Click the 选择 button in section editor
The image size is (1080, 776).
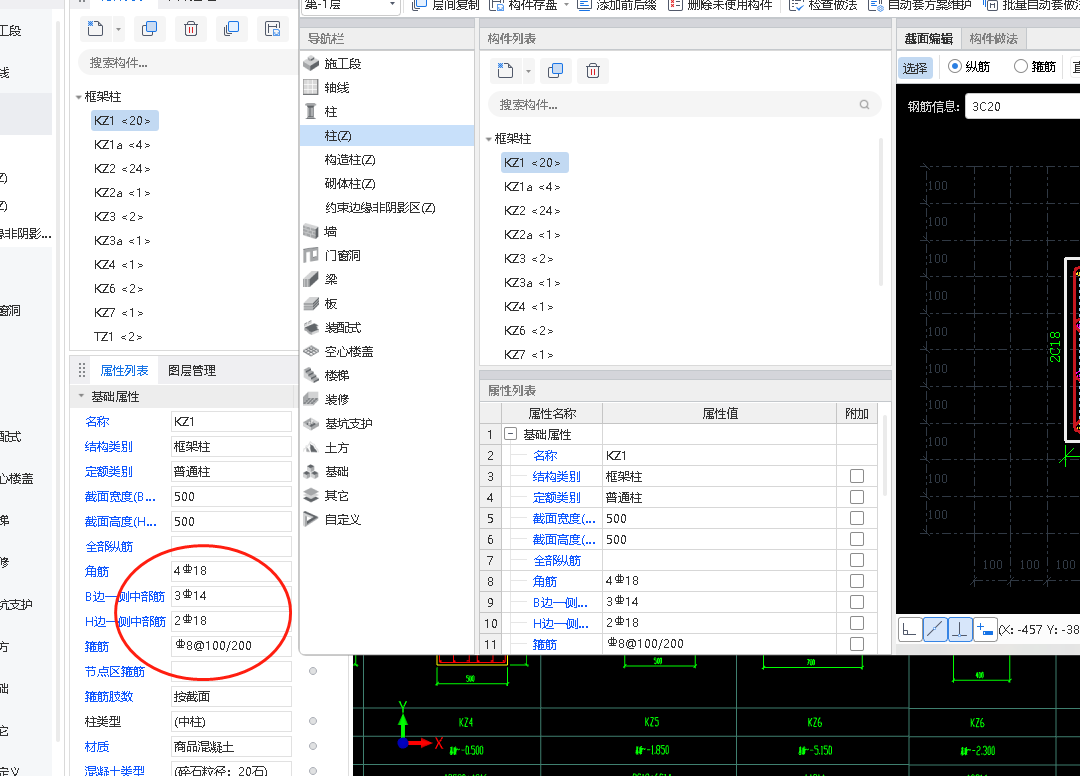coord(915,67)
